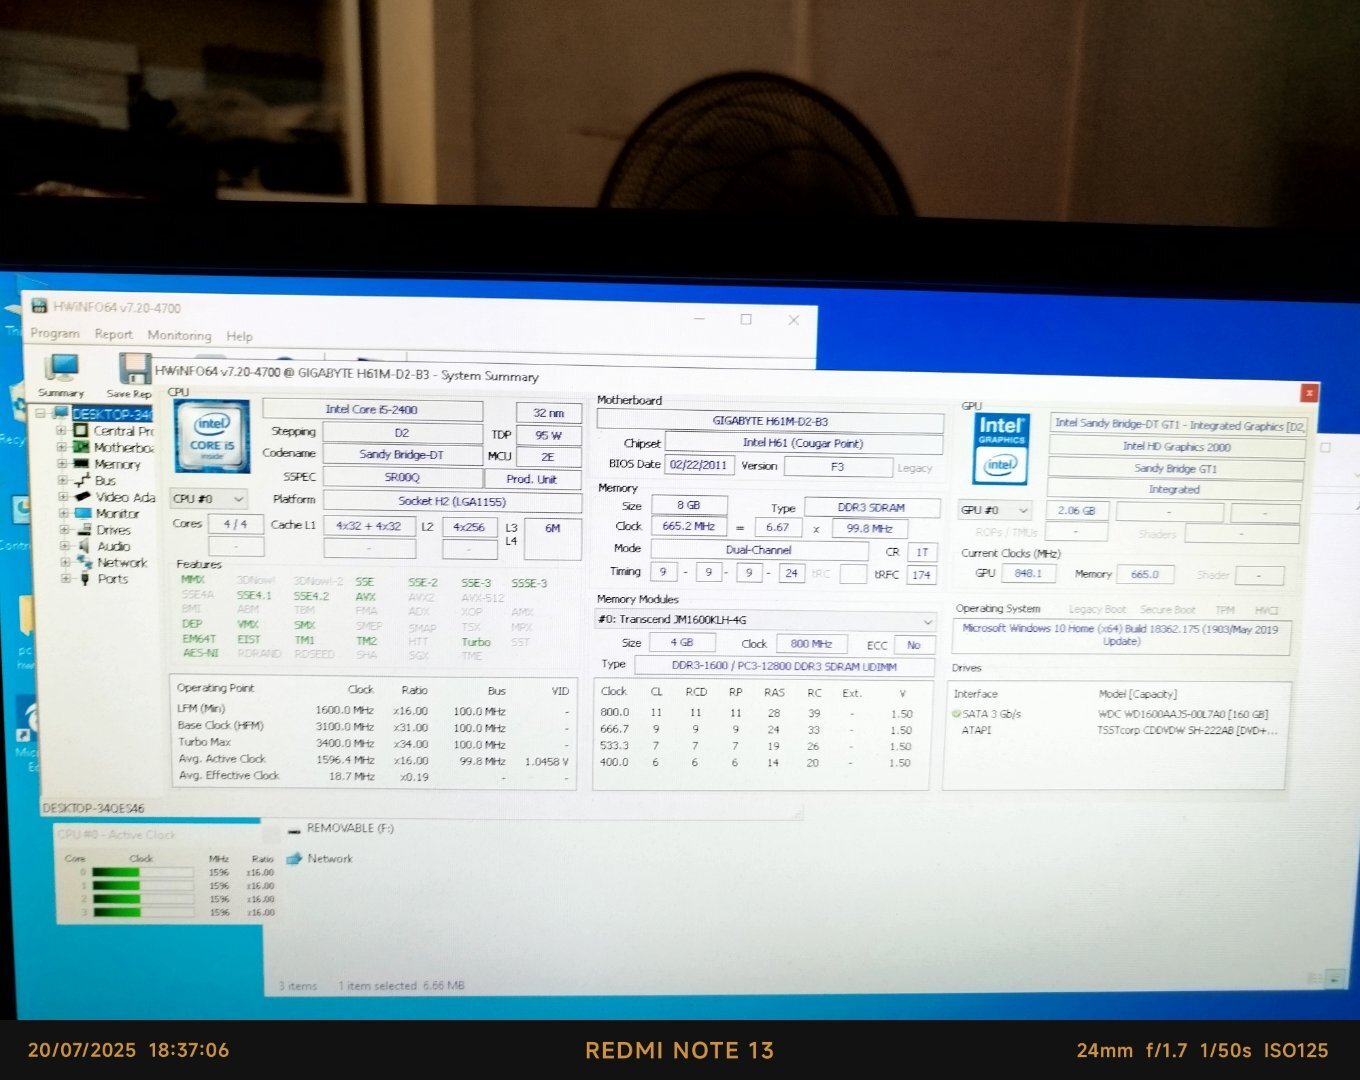Image resolution: width=1360 pixels, height=1080 pixels.
Task: Click the TSSTcorp CDDVDW drive entry
Action: click(1187, 731)
